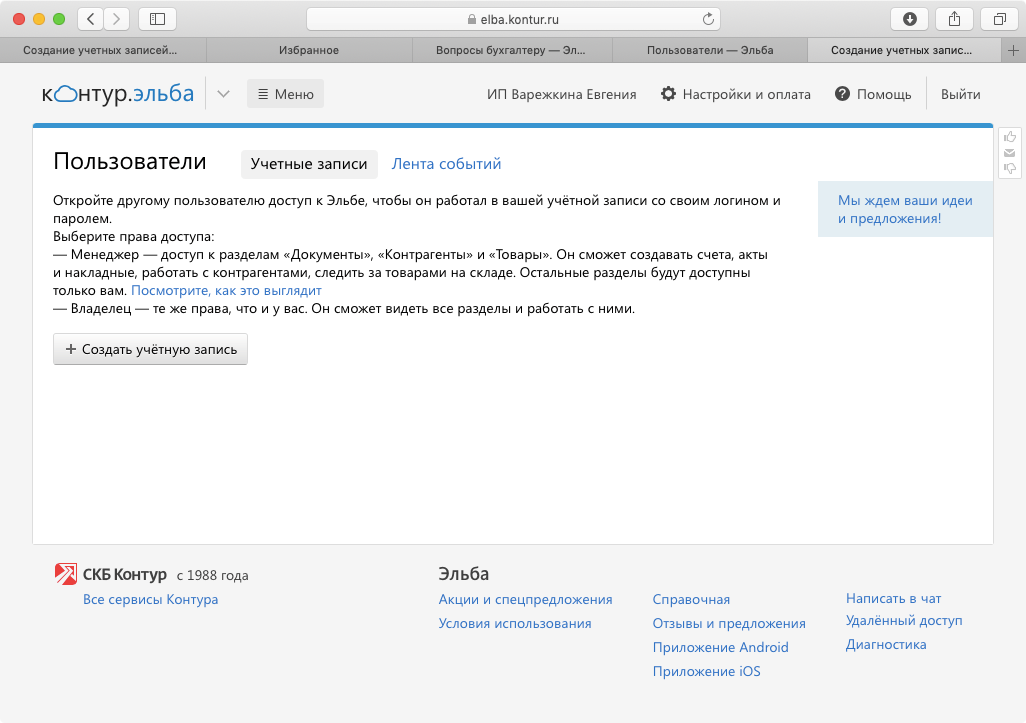Open Приложение Android link

tap(720, 647)
